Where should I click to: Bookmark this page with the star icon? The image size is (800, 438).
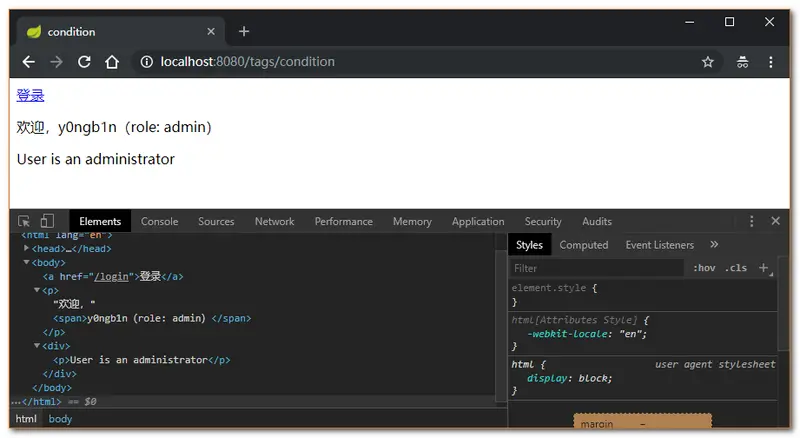tap(708, 62)
